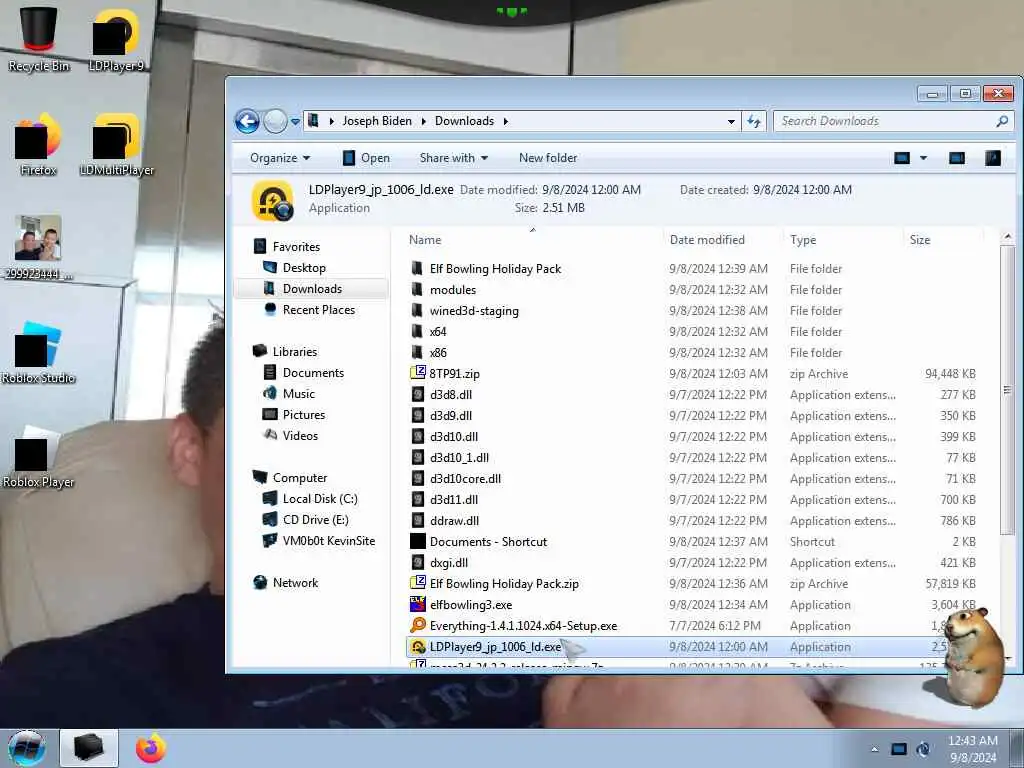The height and width of the screenshot is (768, 1024).
Task: Click the Downloads breadcrumb in address bar
Action: coord(464,121)
